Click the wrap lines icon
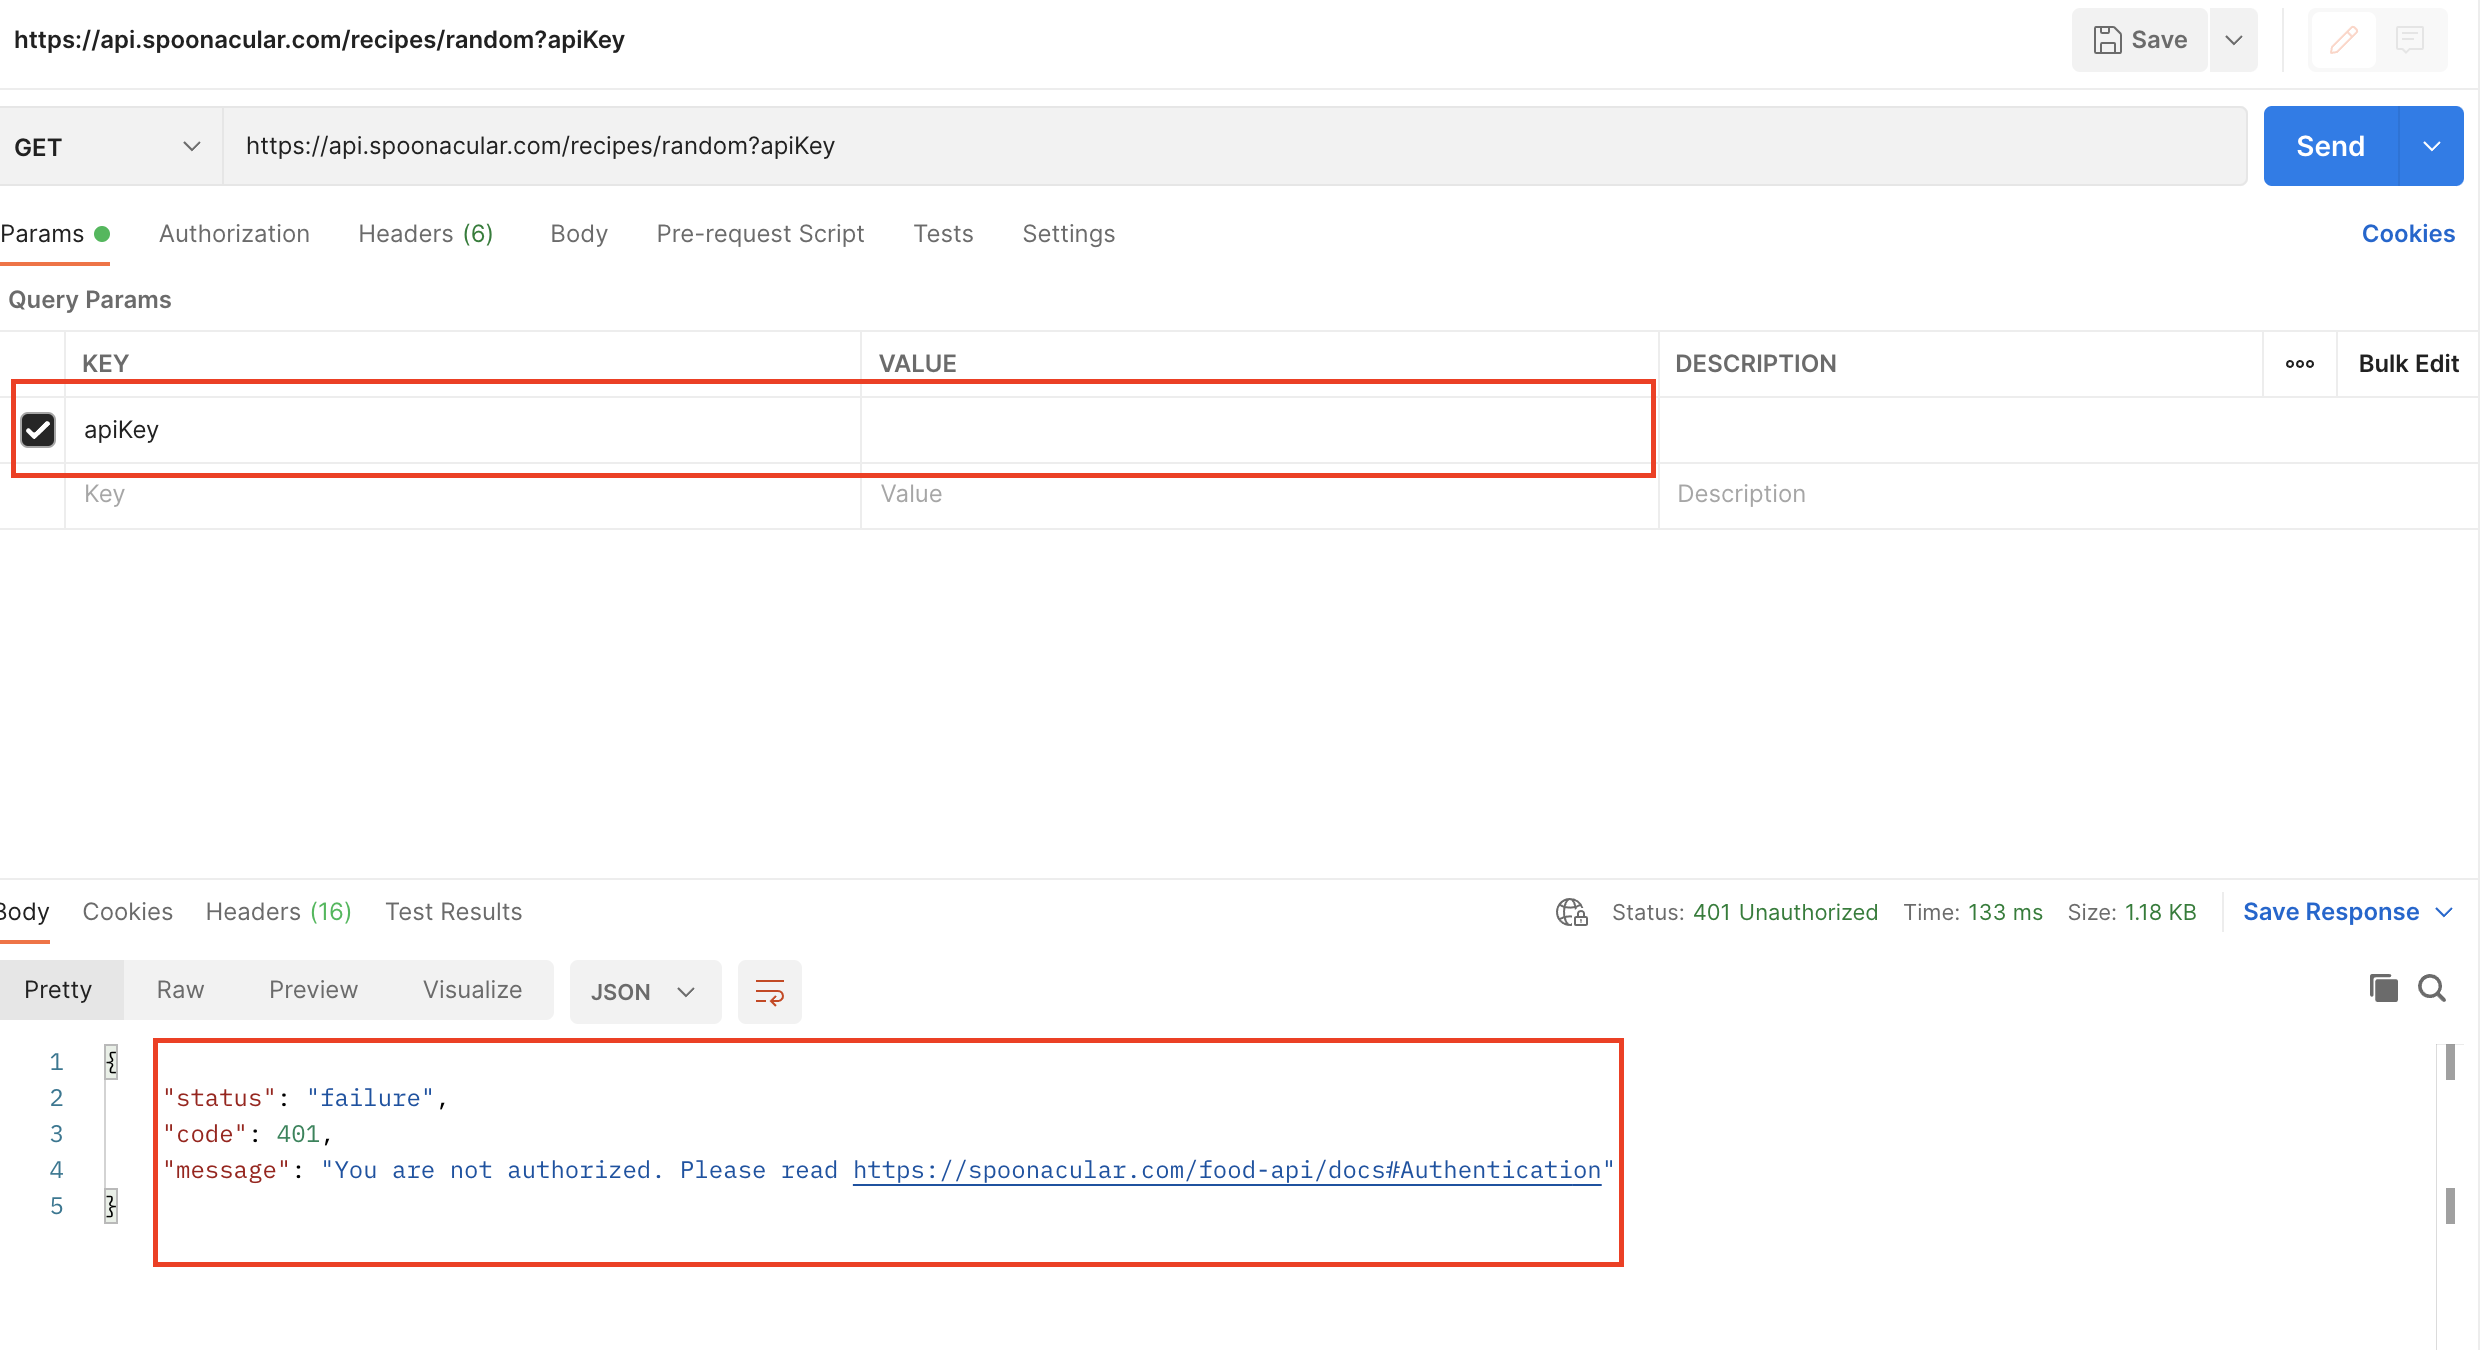The image size is (2484, 1350). pos(769,992)
